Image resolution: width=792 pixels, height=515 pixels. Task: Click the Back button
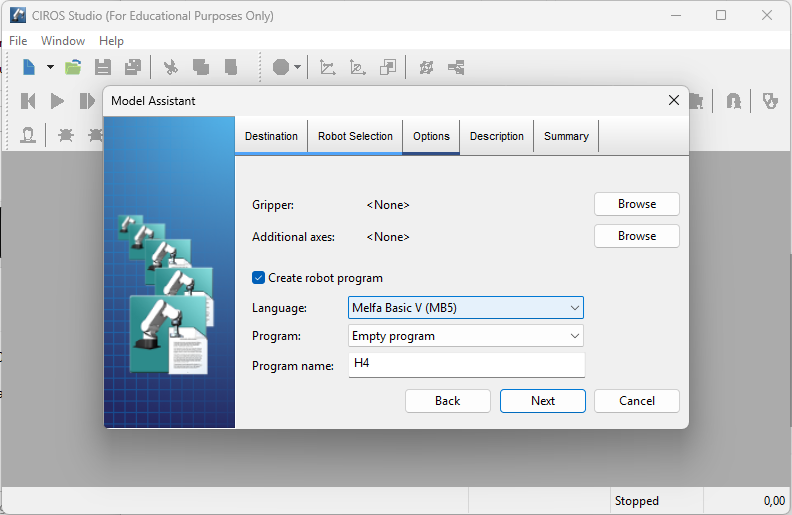(x=448, y=401)
